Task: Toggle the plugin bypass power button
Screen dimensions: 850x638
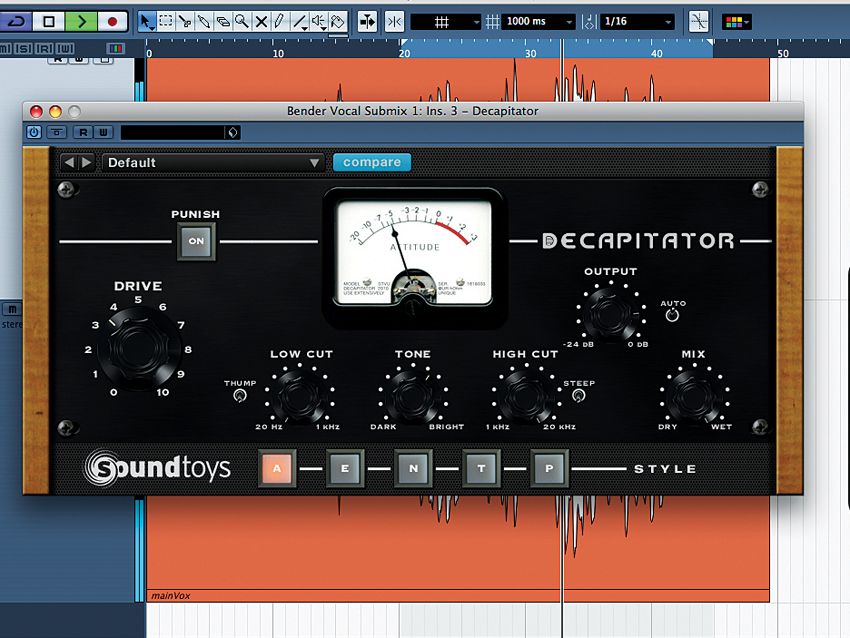Action: point(34,130)
